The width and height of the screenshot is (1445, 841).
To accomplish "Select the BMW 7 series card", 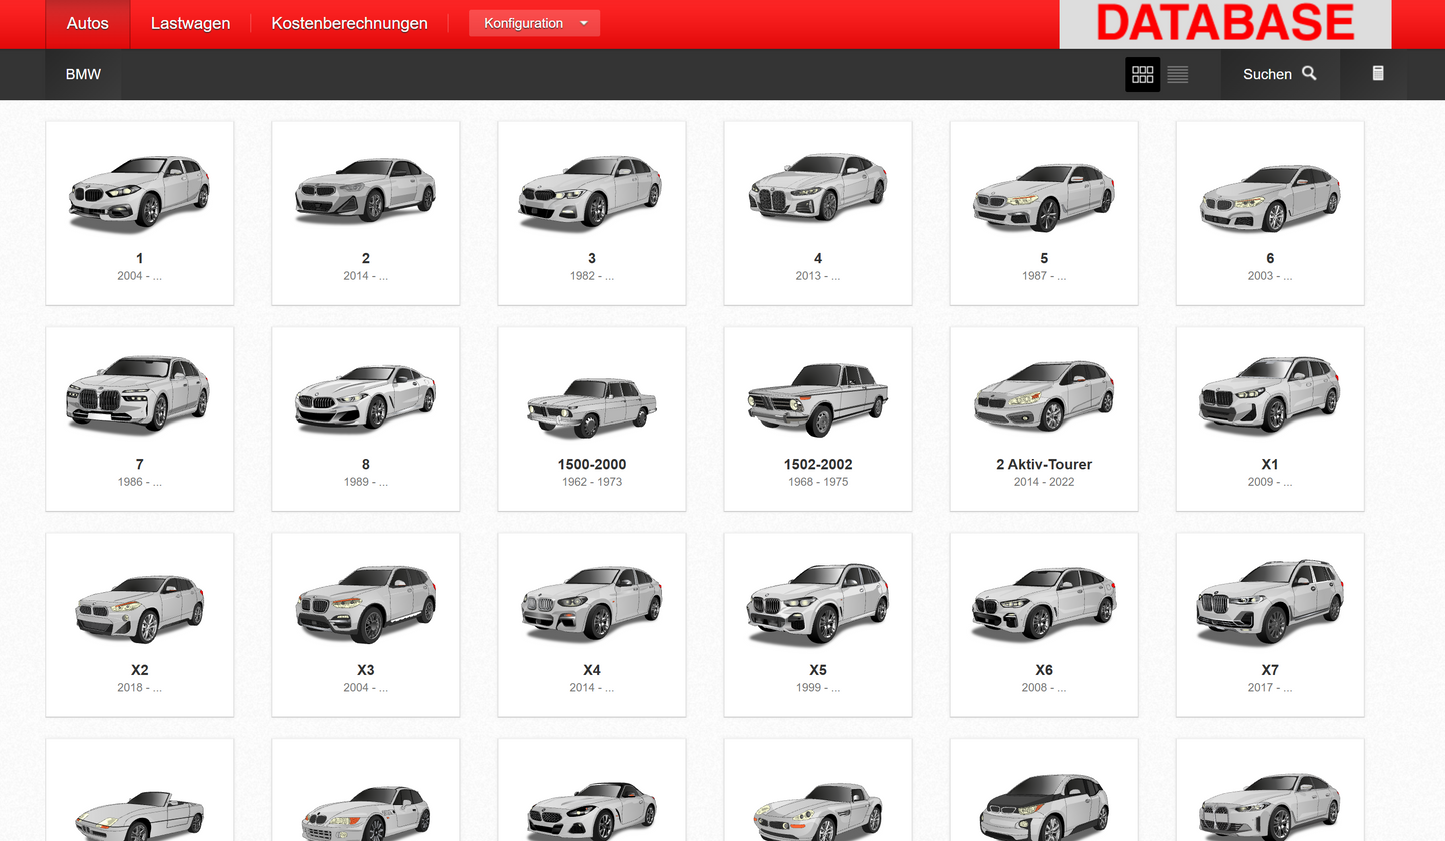I will [140, 419].
